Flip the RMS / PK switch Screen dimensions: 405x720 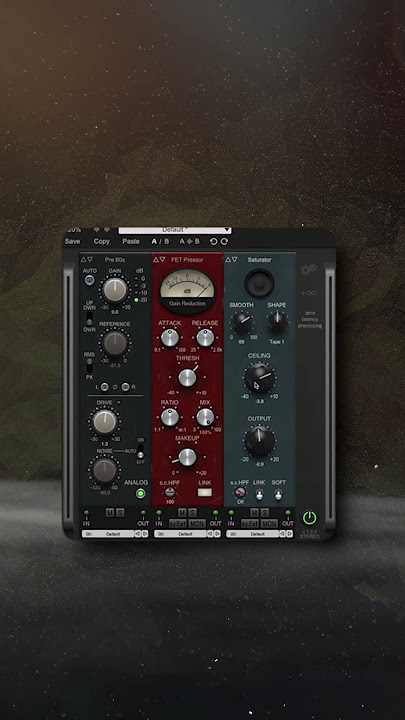point(90,366)
